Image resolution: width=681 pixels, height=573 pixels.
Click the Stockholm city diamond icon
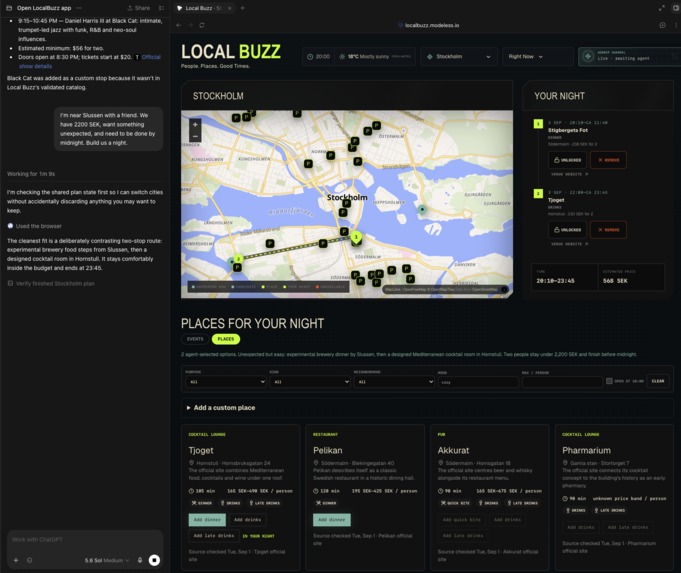point(430,56)
